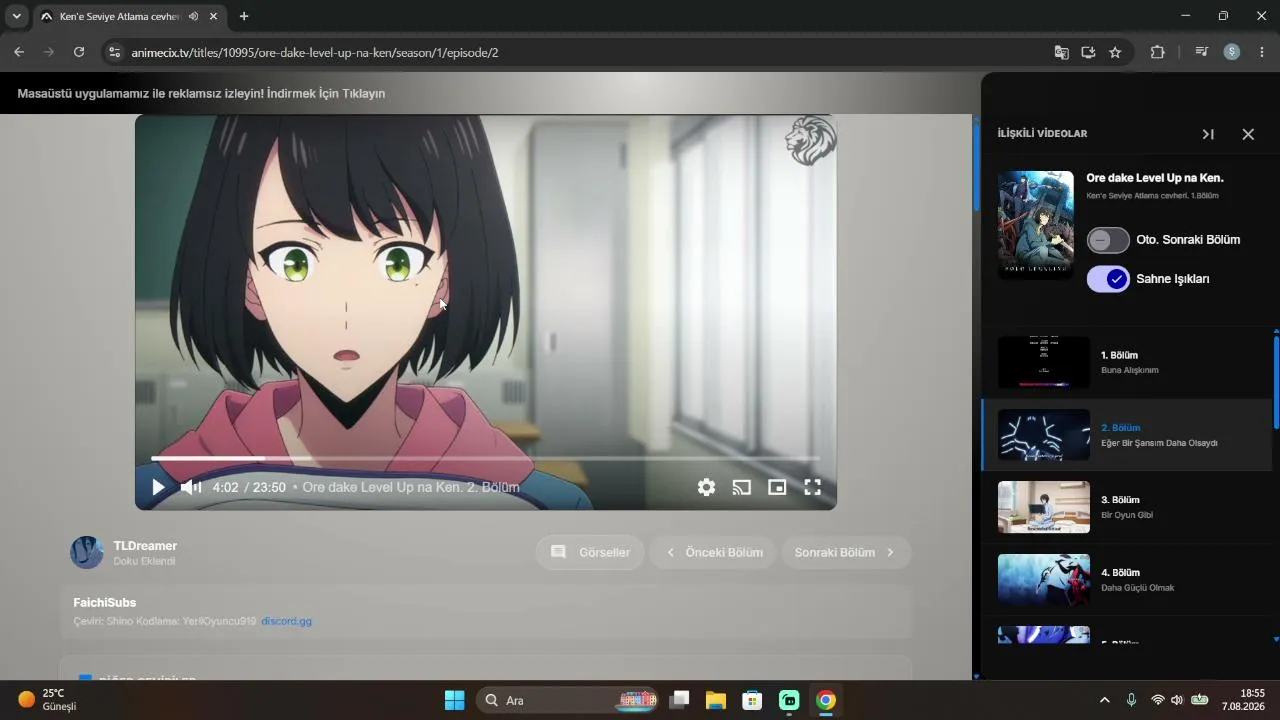Translate this page with the translate icon
The height and width of the screenshot is (720, 1280).
coord(1062,52)
